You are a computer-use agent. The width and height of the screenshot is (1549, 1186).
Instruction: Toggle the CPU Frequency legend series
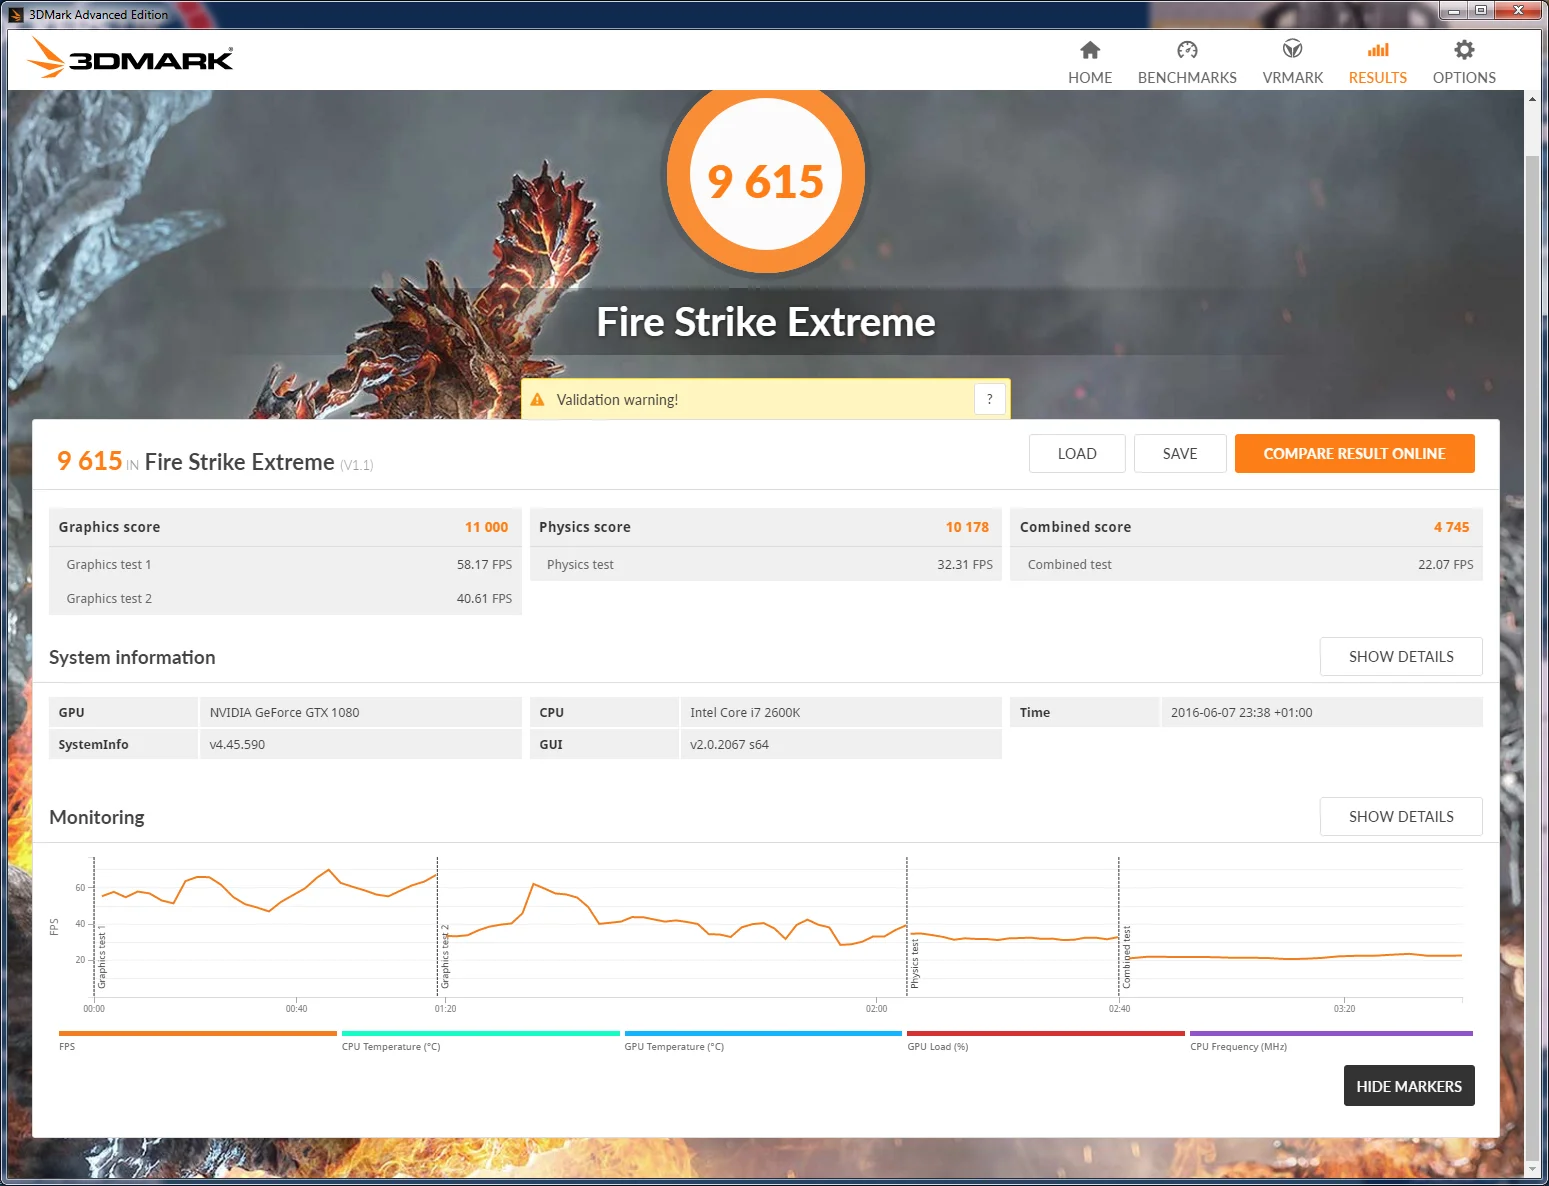(x=1331, y=1040)
